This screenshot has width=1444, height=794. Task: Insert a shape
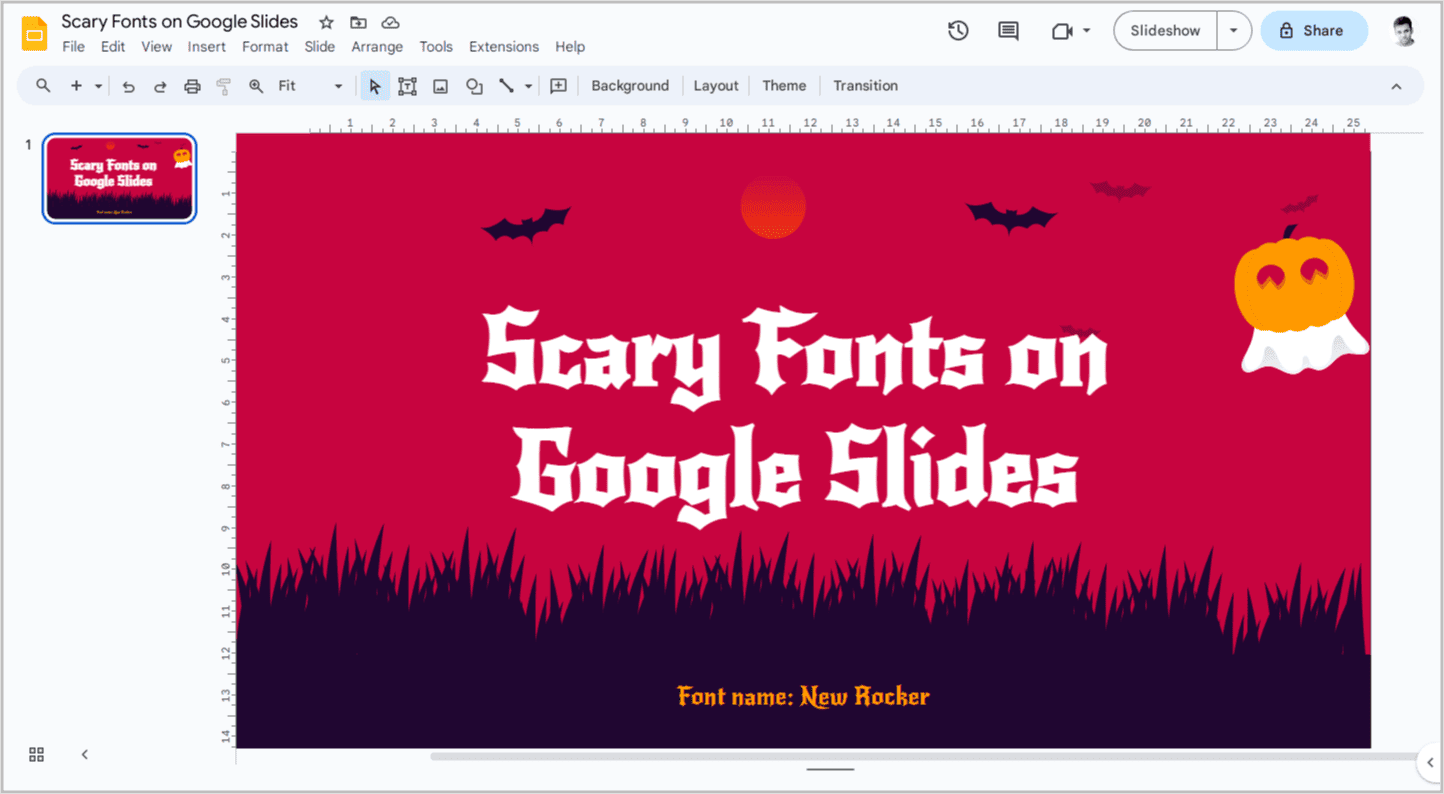pyautogui.click(x=474, y=86)
